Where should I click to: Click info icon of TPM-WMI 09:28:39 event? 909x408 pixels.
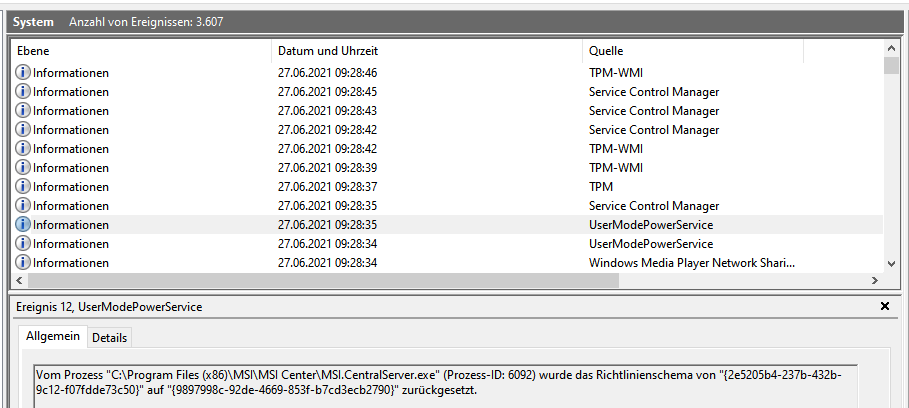pyautogui.click(x=23, y=167)
